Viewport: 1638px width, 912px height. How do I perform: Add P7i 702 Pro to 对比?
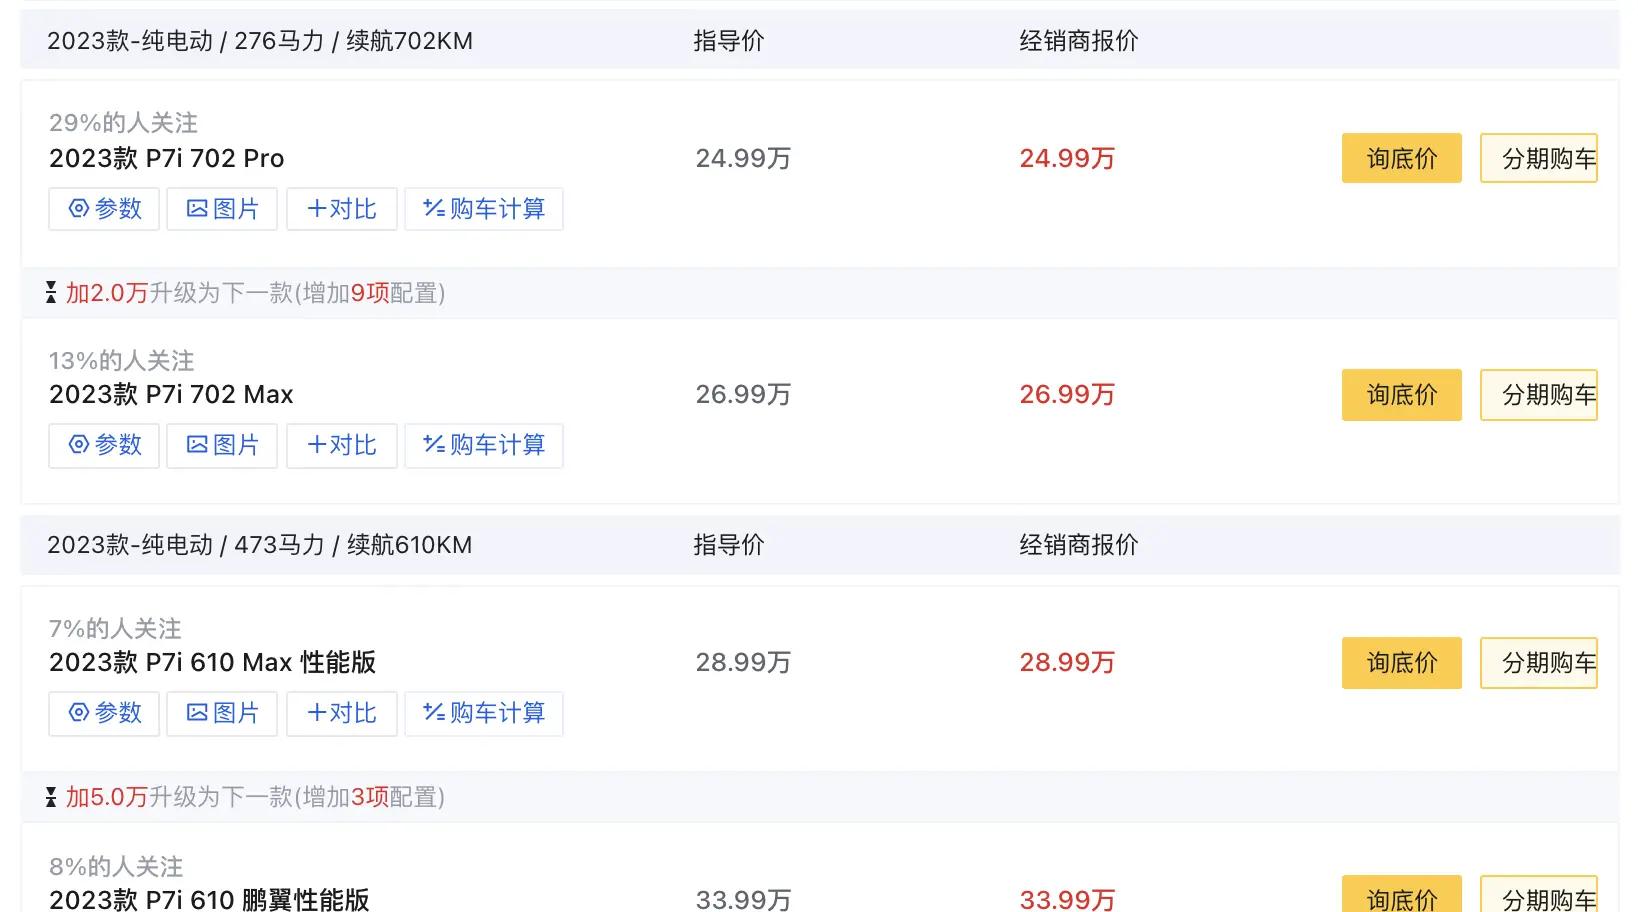click(342, 209)
